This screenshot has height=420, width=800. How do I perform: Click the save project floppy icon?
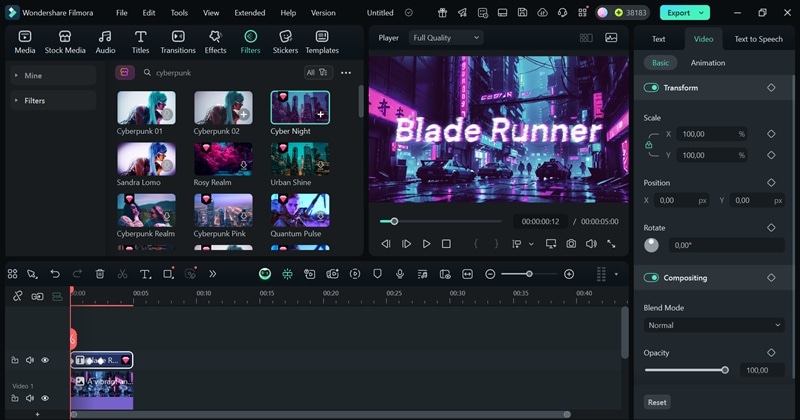pyautogui.click(x=522, y=13)
